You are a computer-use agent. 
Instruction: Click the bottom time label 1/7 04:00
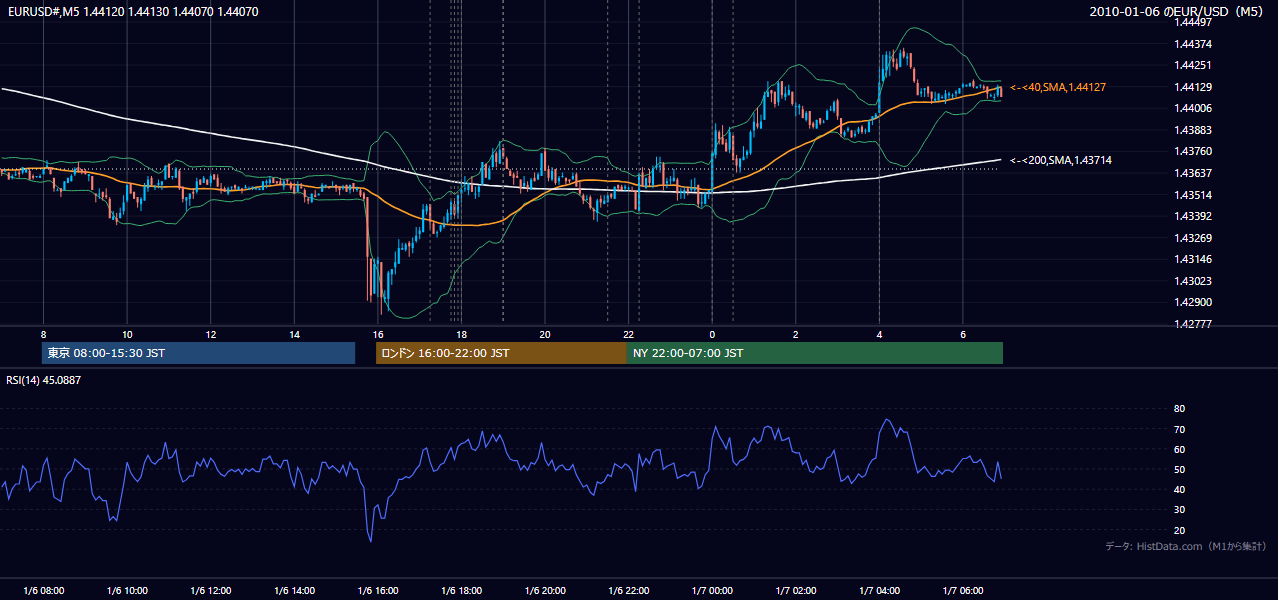879,591
